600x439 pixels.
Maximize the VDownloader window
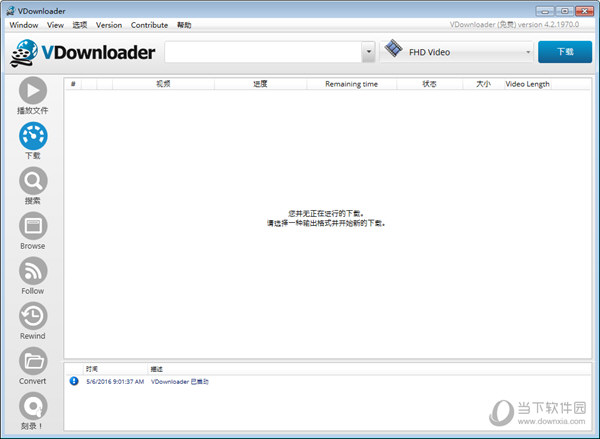tap(564, 11)
